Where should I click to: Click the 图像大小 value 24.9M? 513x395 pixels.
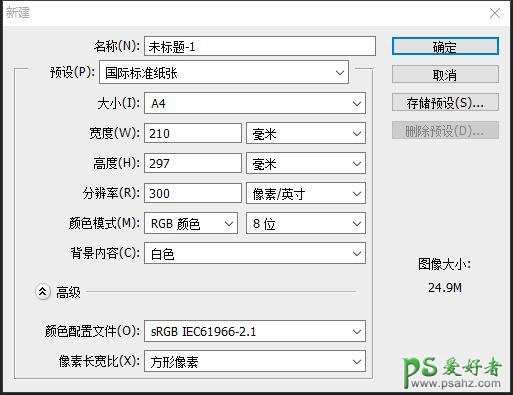tap(445, 287)
